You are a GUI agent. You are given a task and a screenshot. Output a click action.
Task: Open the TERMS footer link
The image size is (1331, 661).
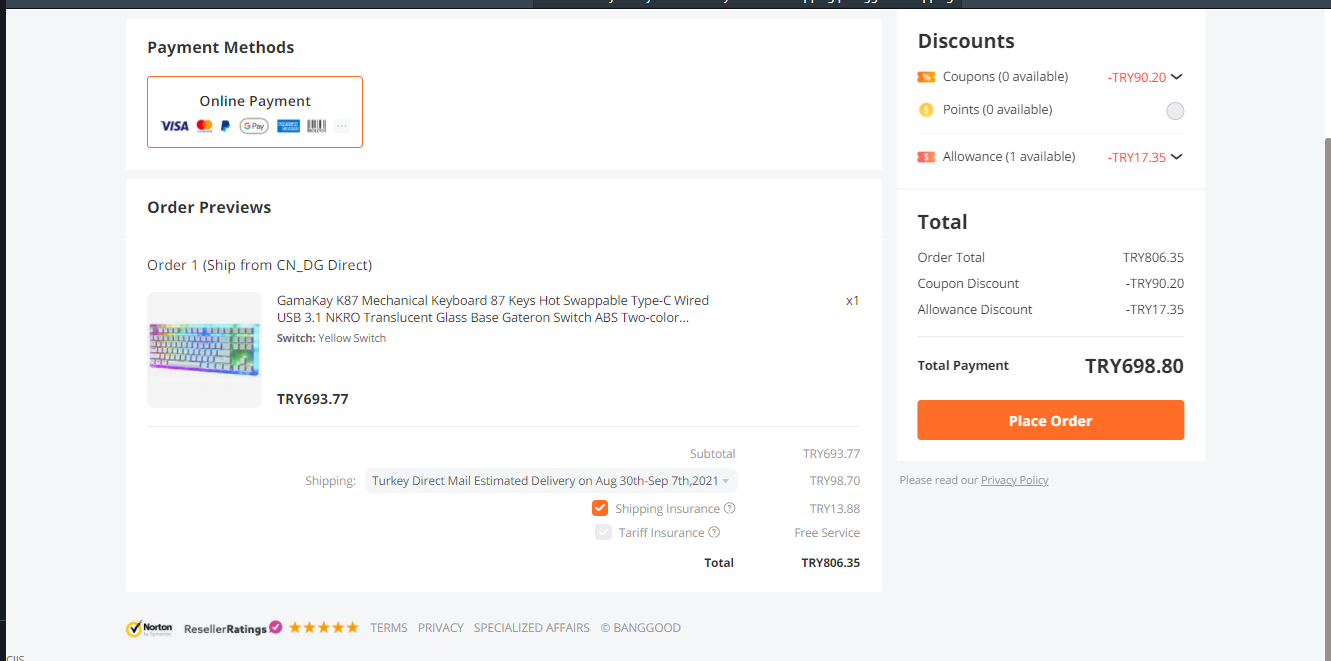[389, 628]
